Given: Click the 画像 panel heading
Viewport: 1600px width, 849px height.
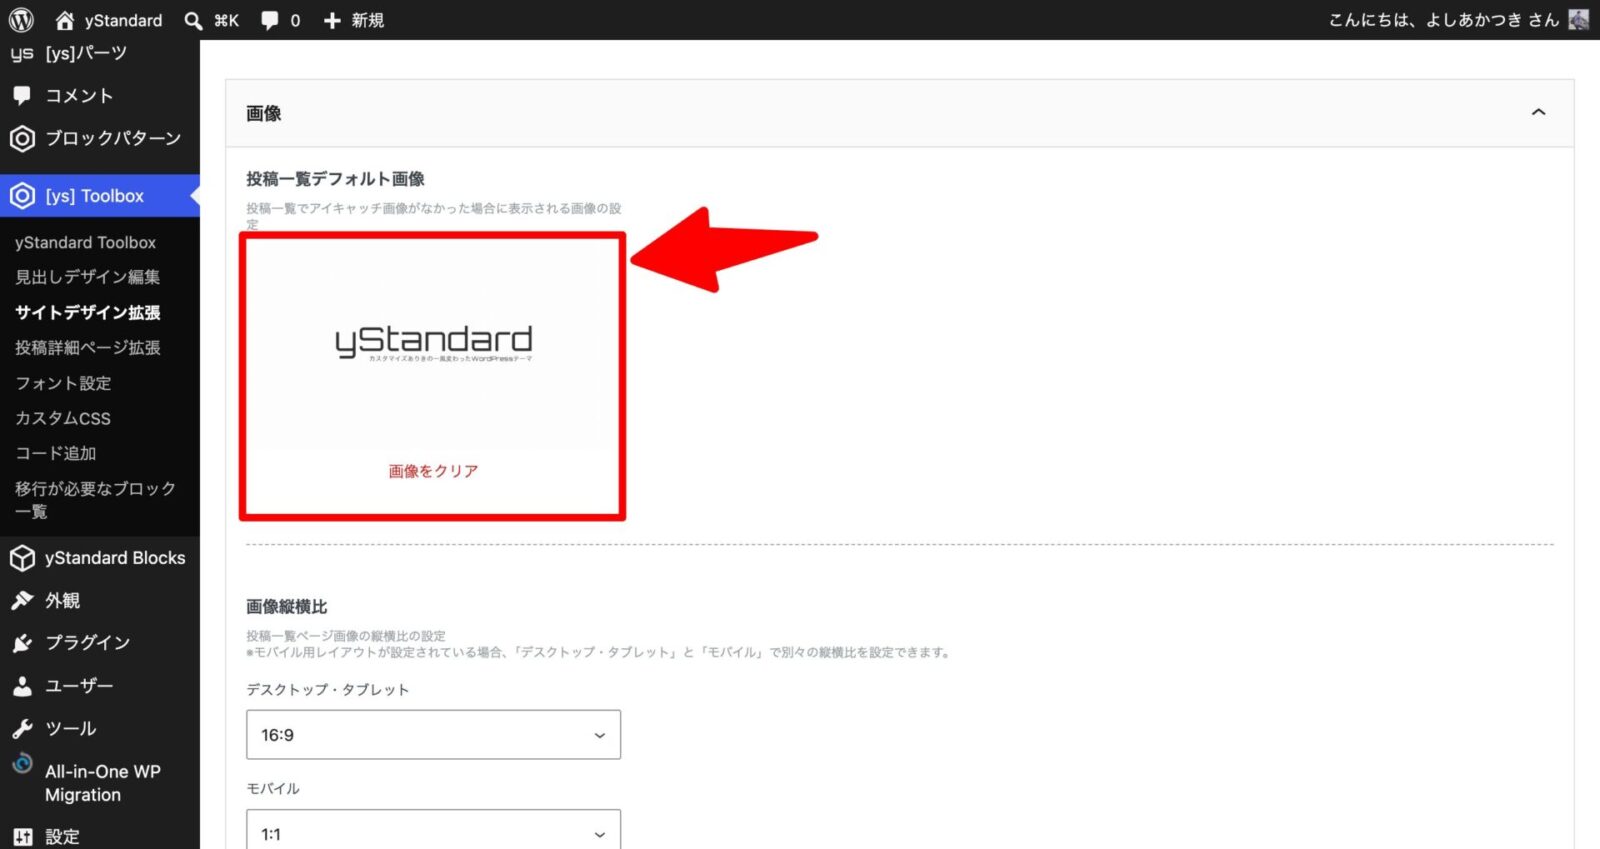Looking at the screenshot, I should (x=264, y=113).
